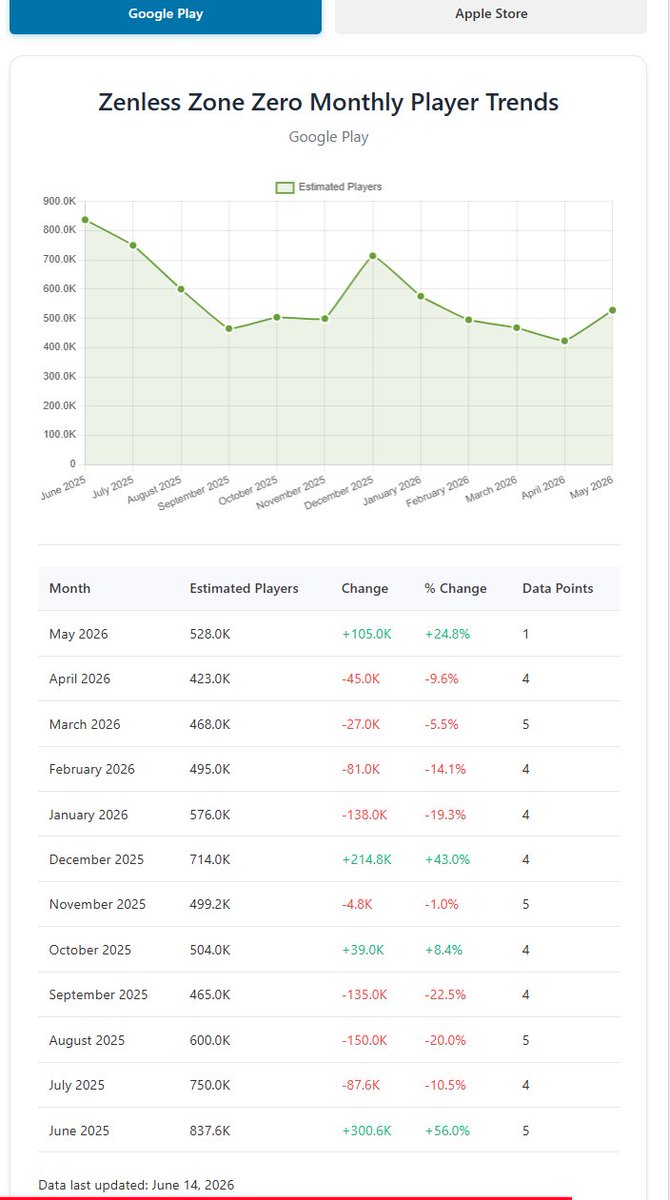Click the 423.0K estimated players value

tap(210, 679)
